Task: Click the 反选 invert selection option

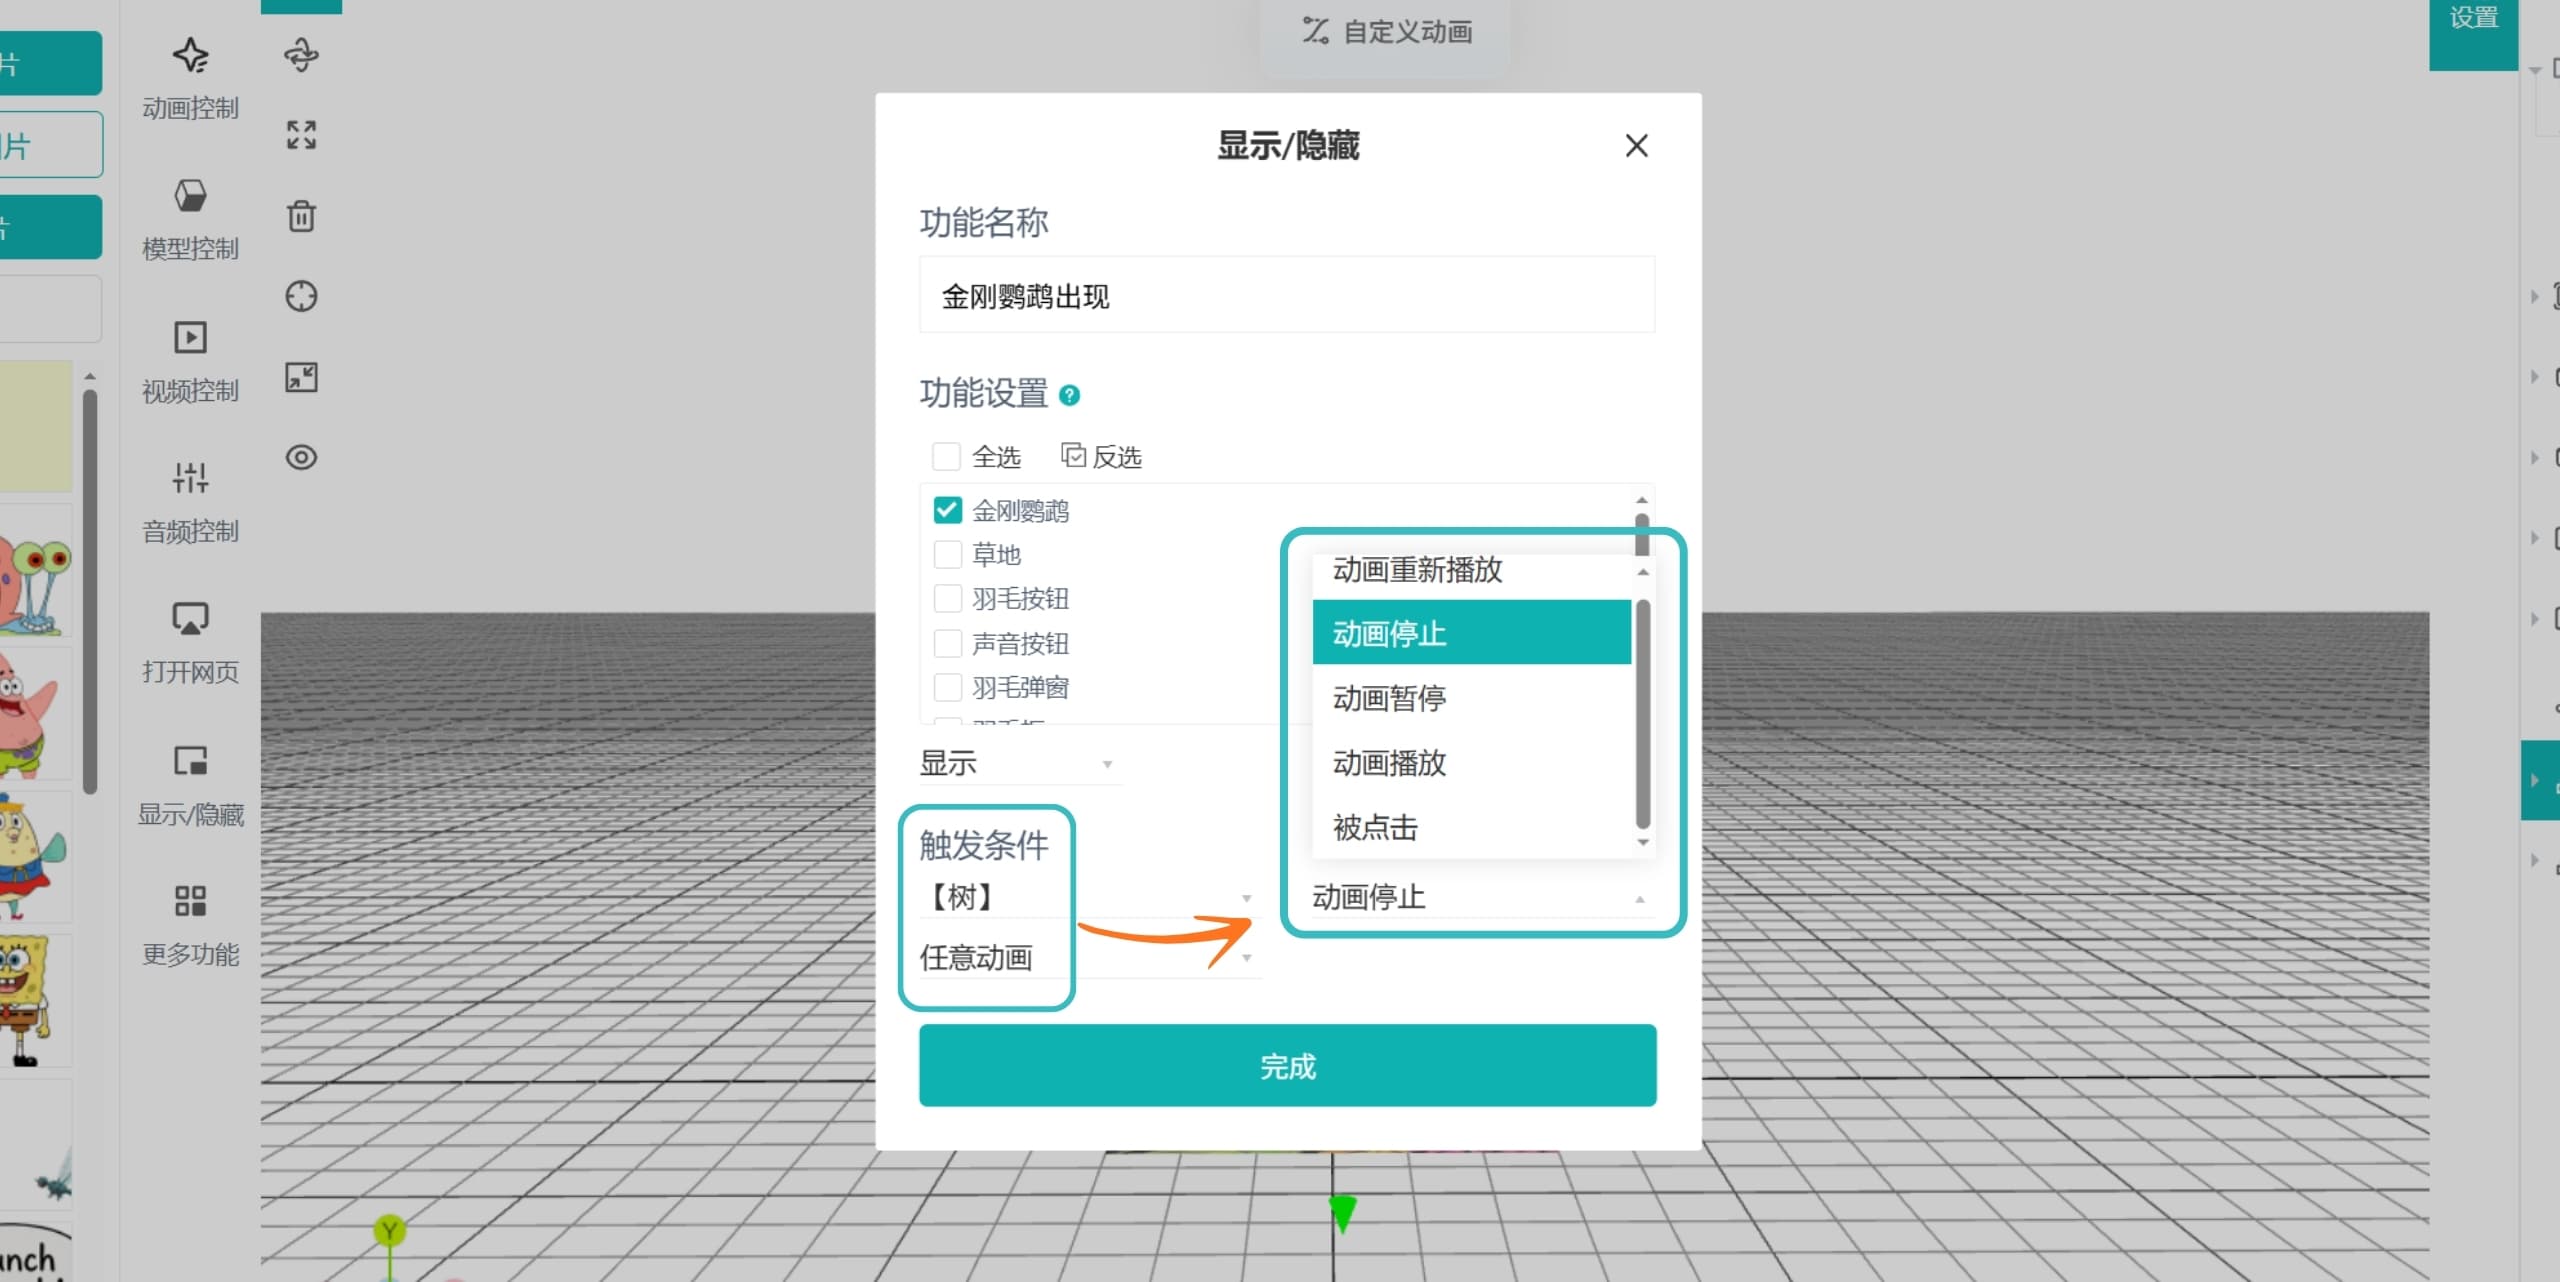Action: click(1101, 457)
